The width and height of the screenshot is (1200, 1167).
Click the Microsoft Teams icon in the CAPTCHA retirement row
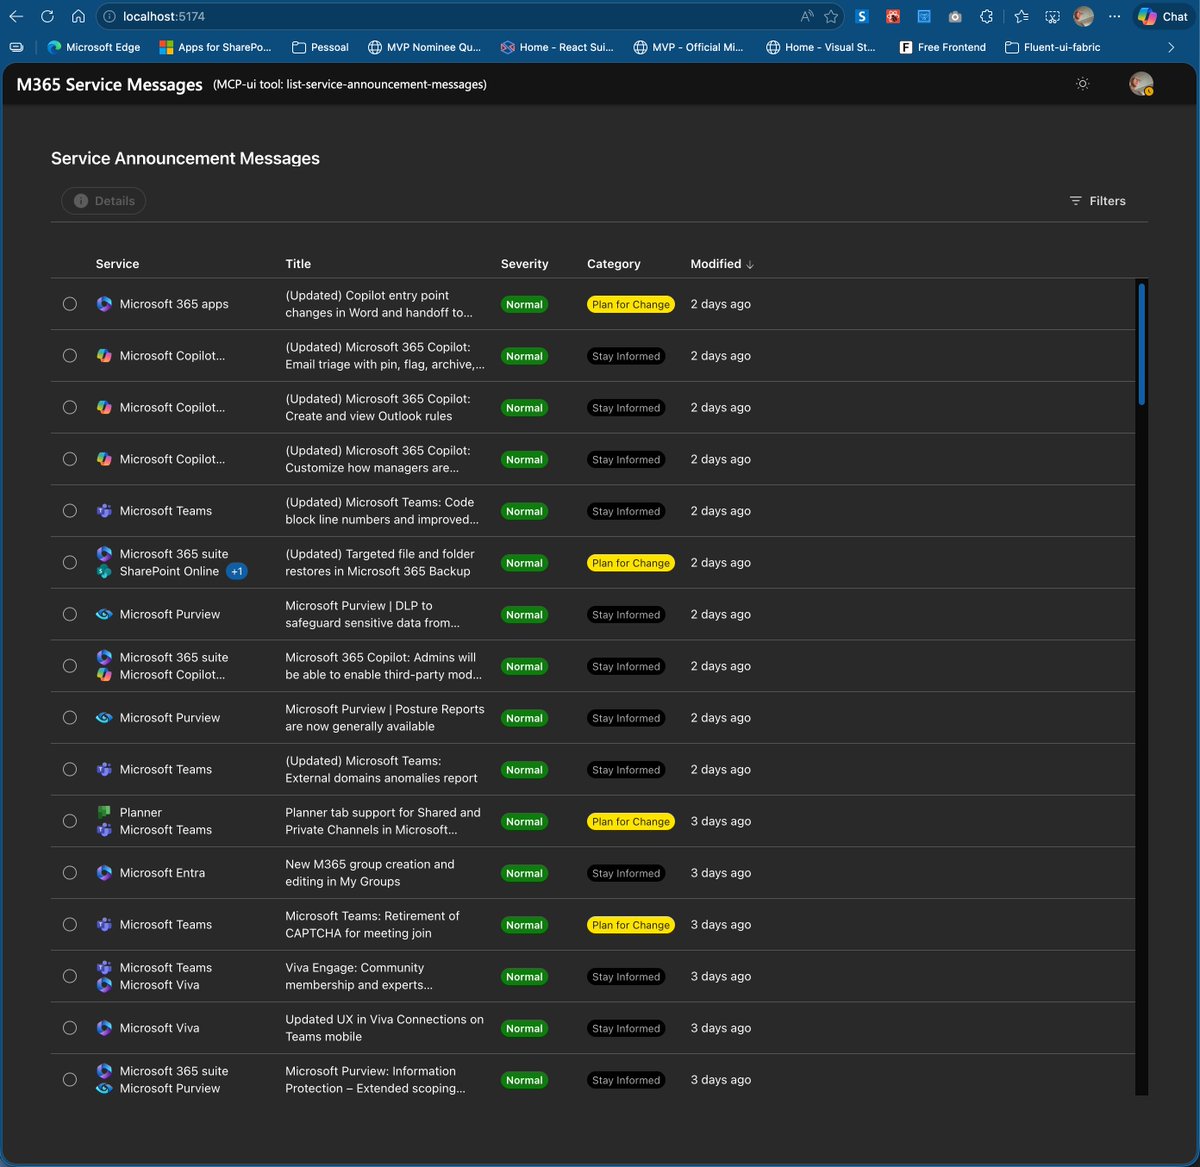pyautogui.click(x=104, y=924)
